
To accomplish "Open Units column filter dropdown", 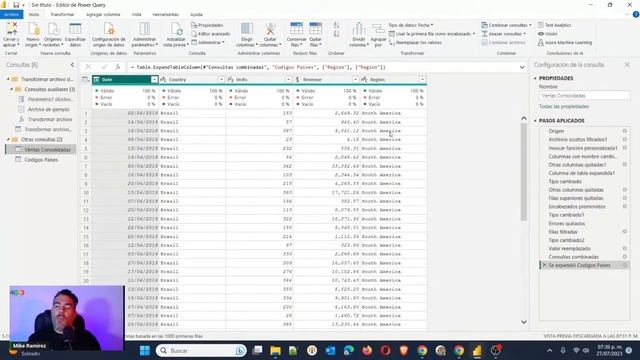I will [x=289, y=80].
